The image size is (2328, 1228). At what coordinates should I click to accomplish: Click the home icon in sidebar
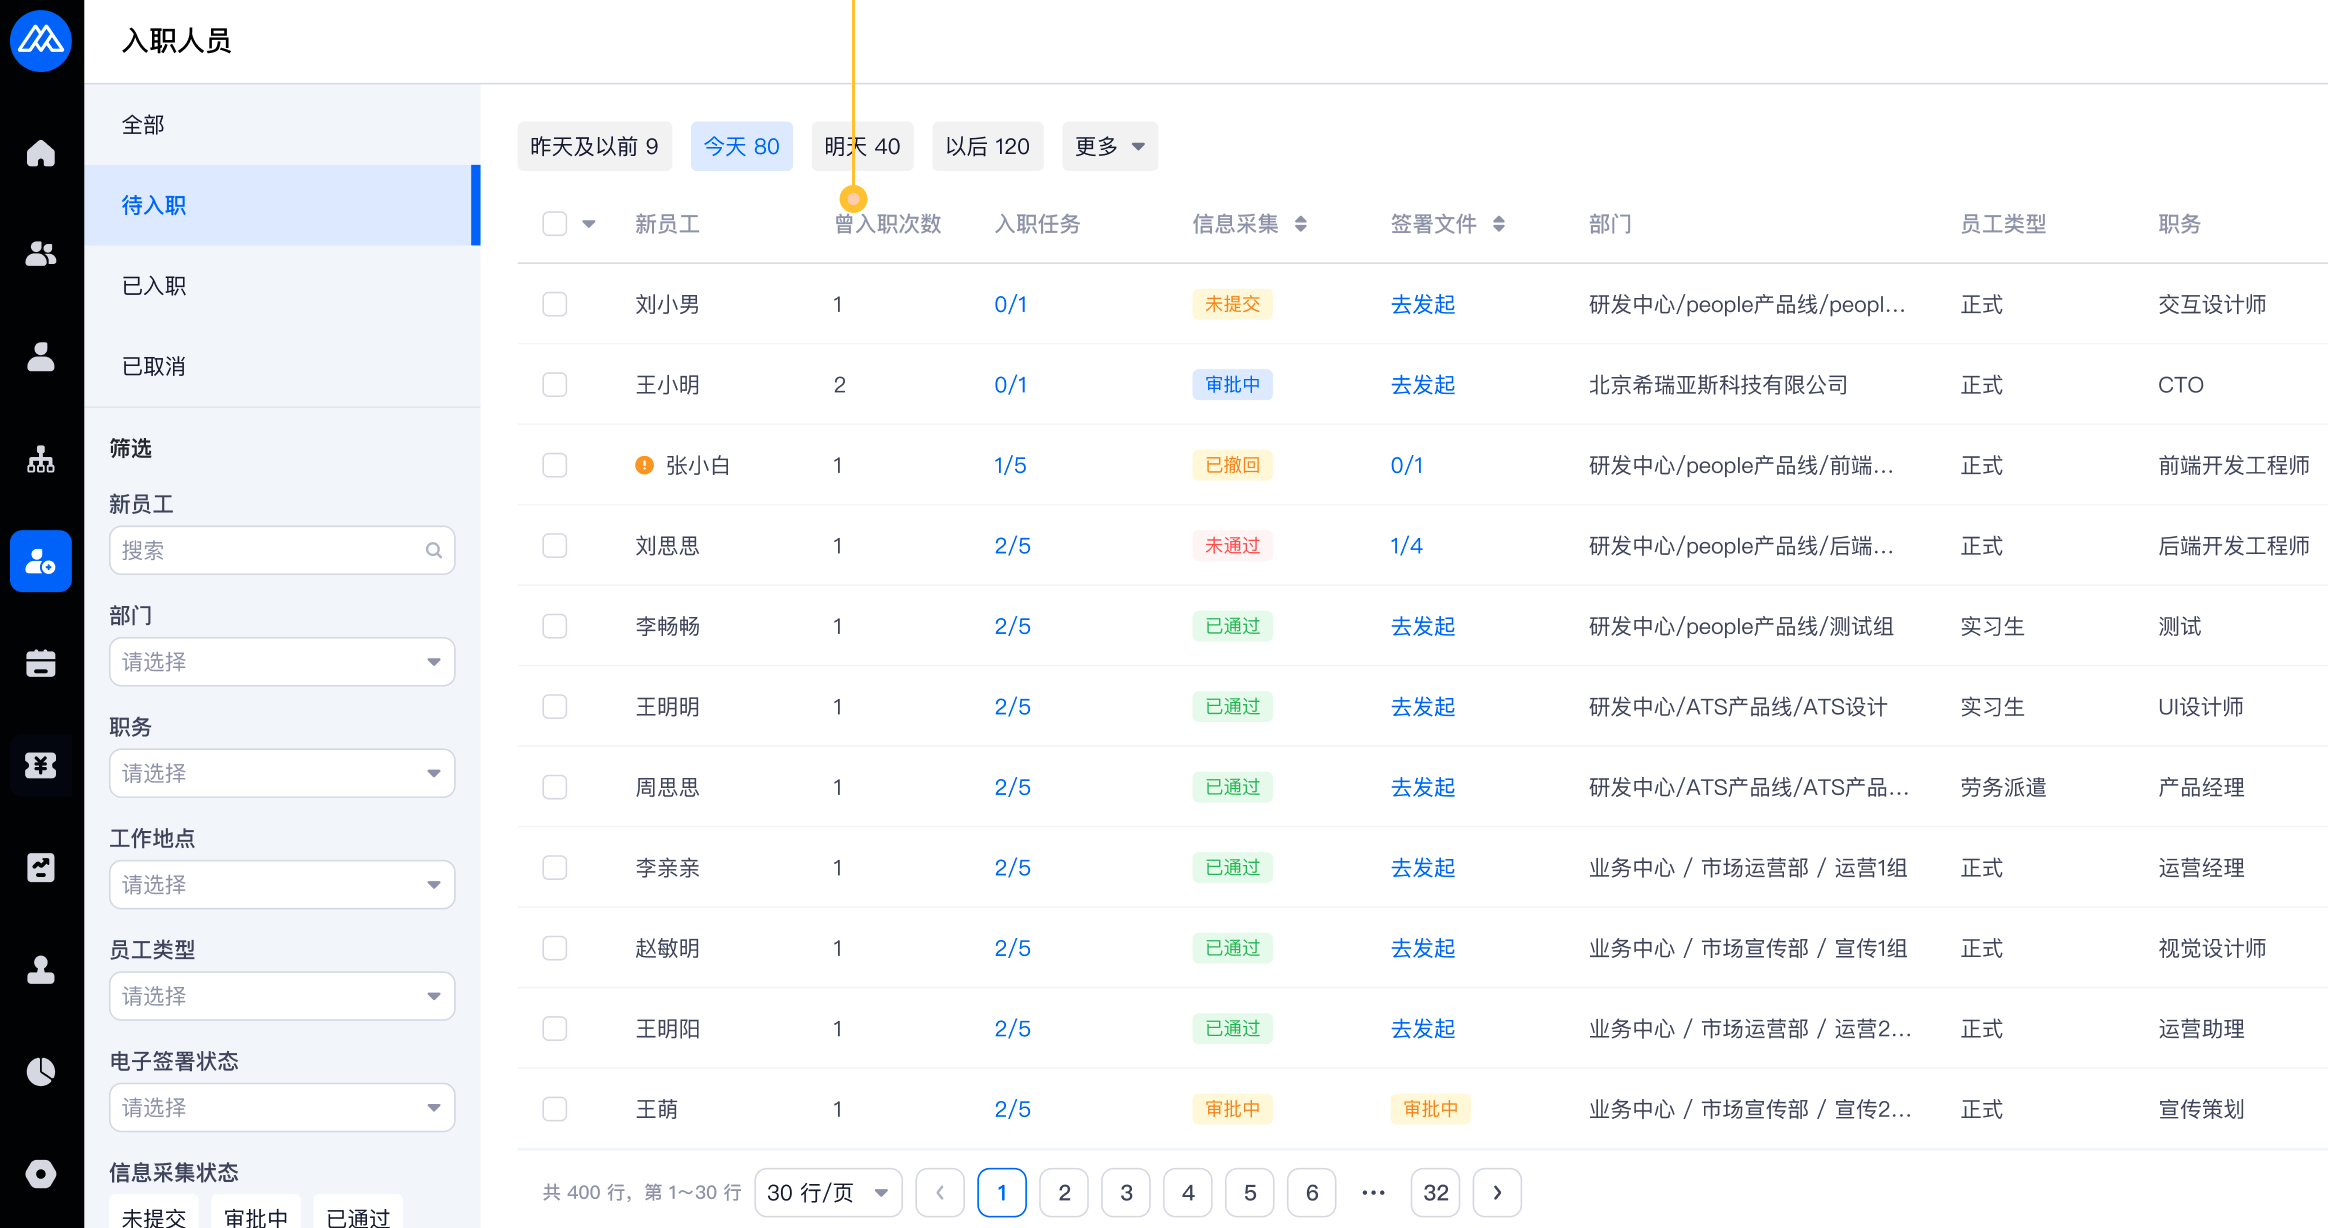tap(41, 153)
